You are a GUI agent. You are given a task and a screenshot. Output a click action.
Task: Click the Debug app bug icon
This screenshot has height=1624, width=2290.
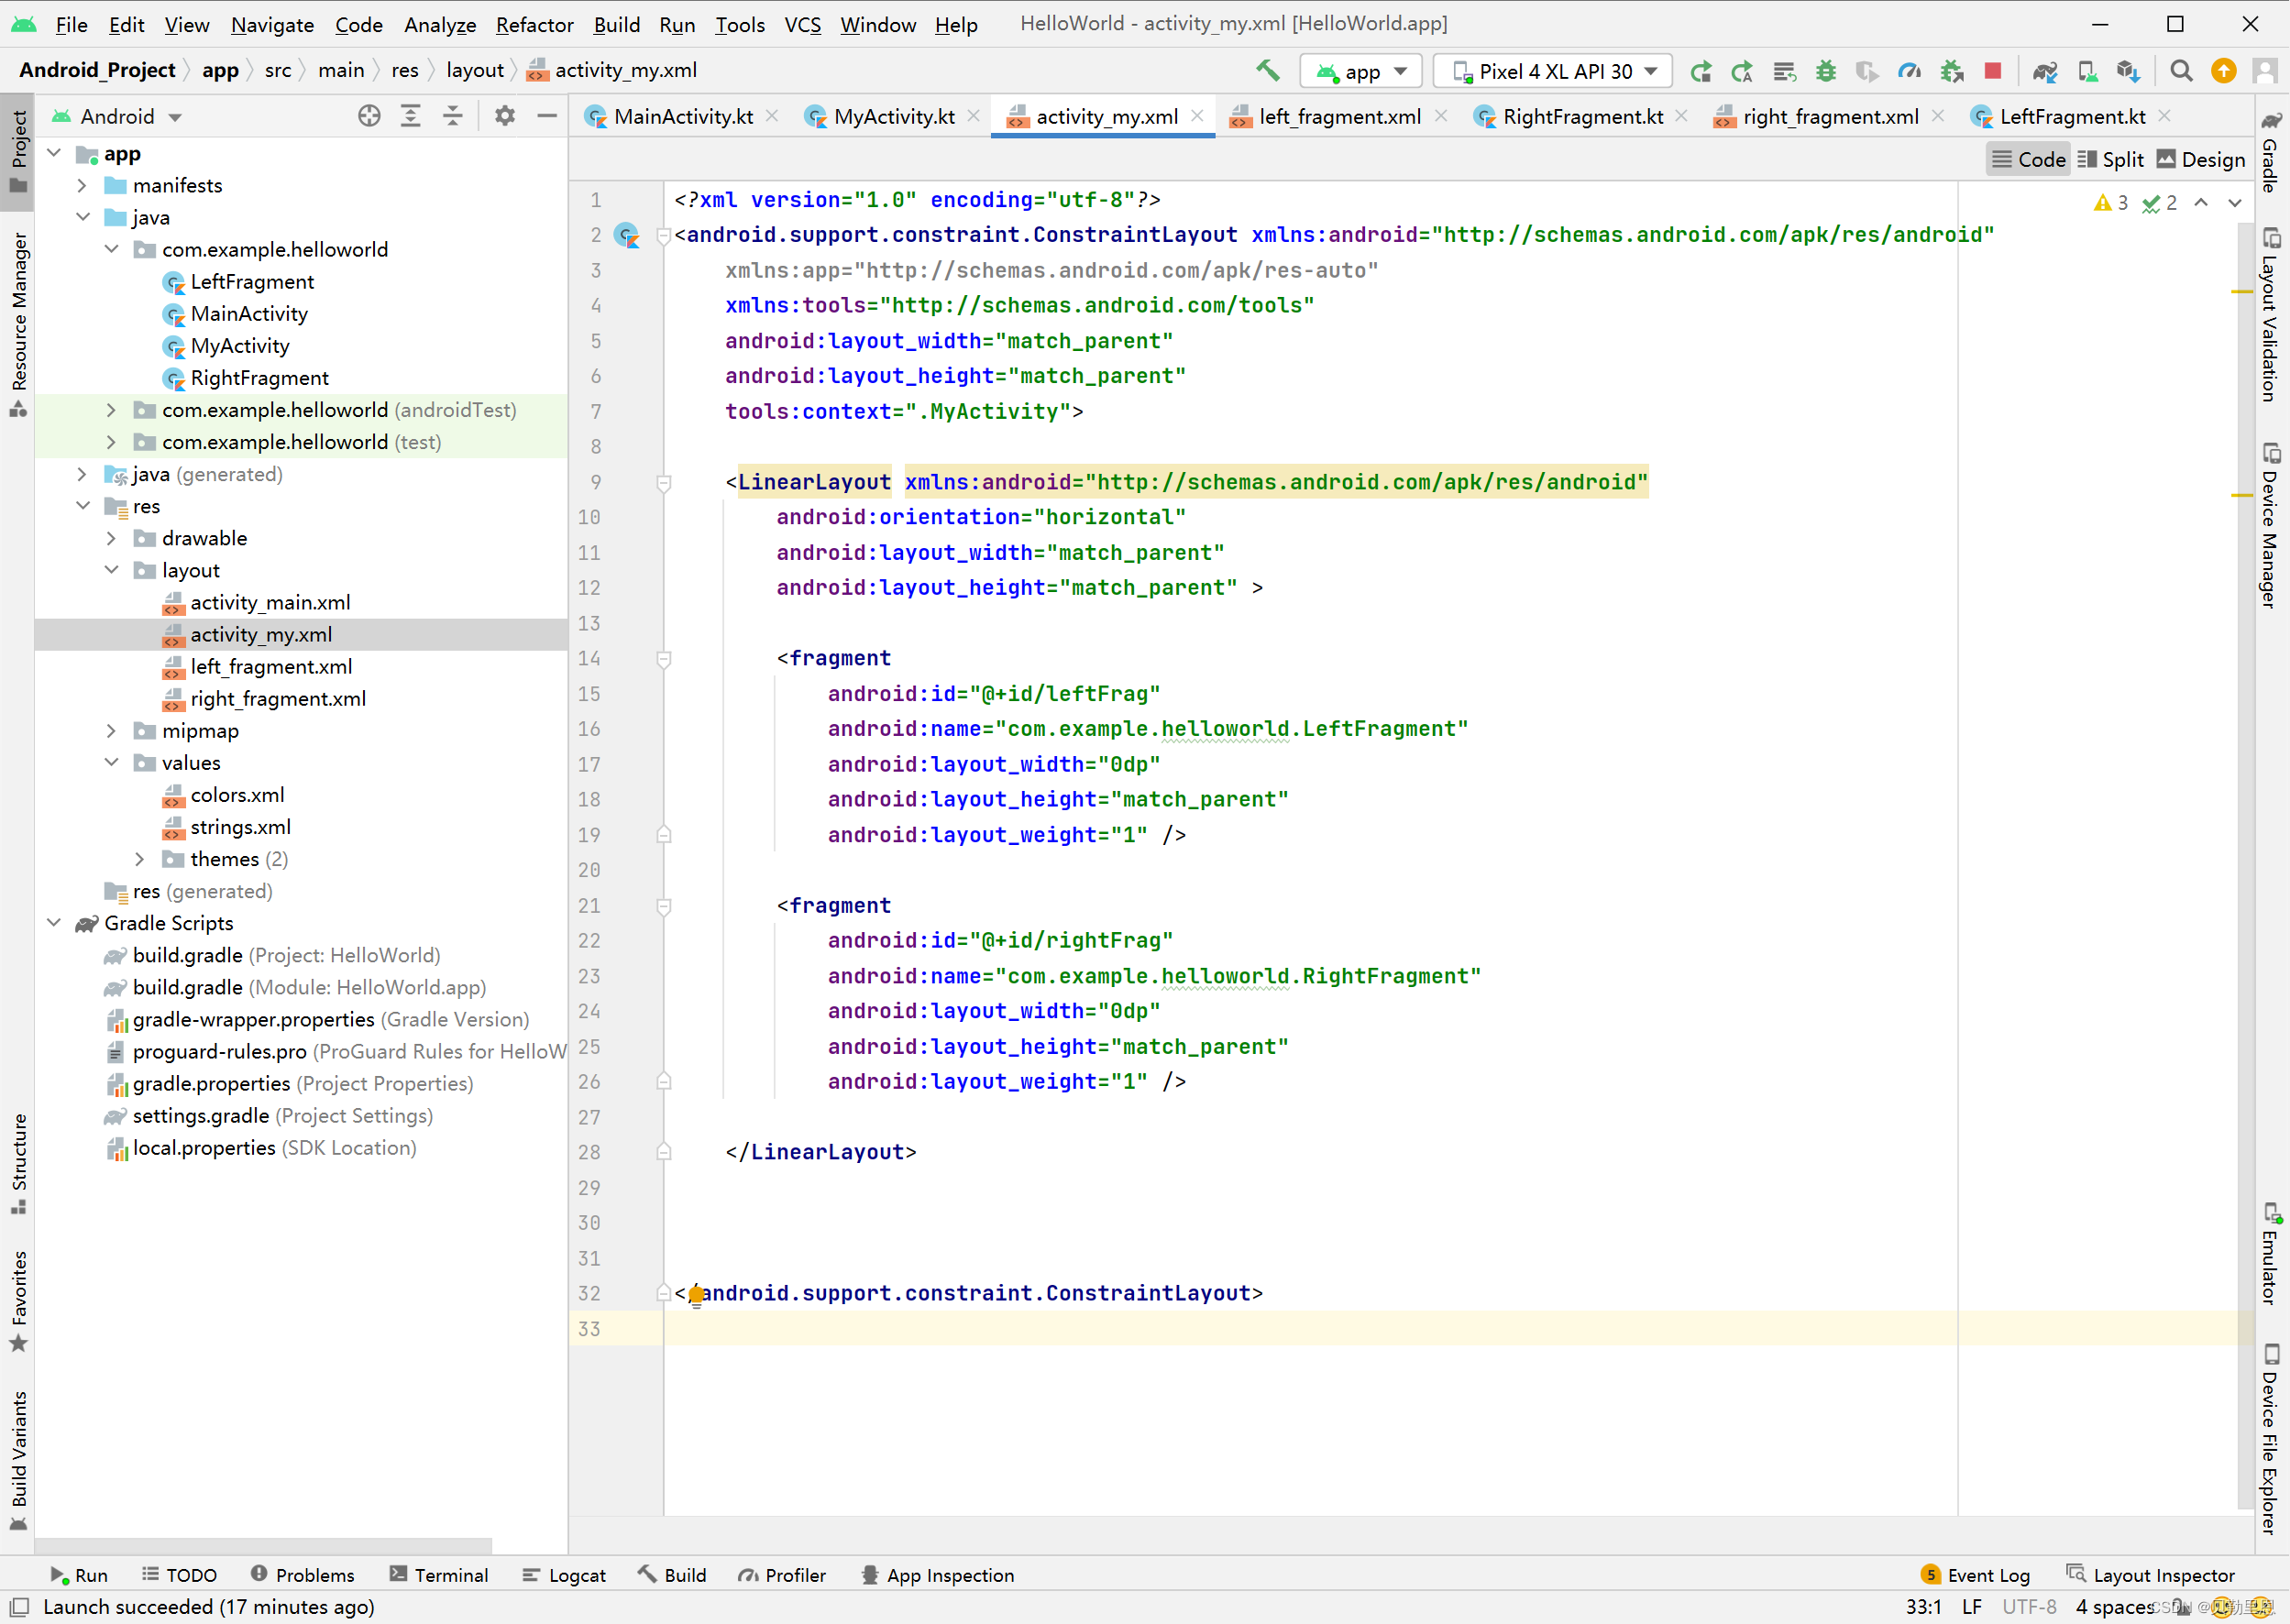[1826, 71]
